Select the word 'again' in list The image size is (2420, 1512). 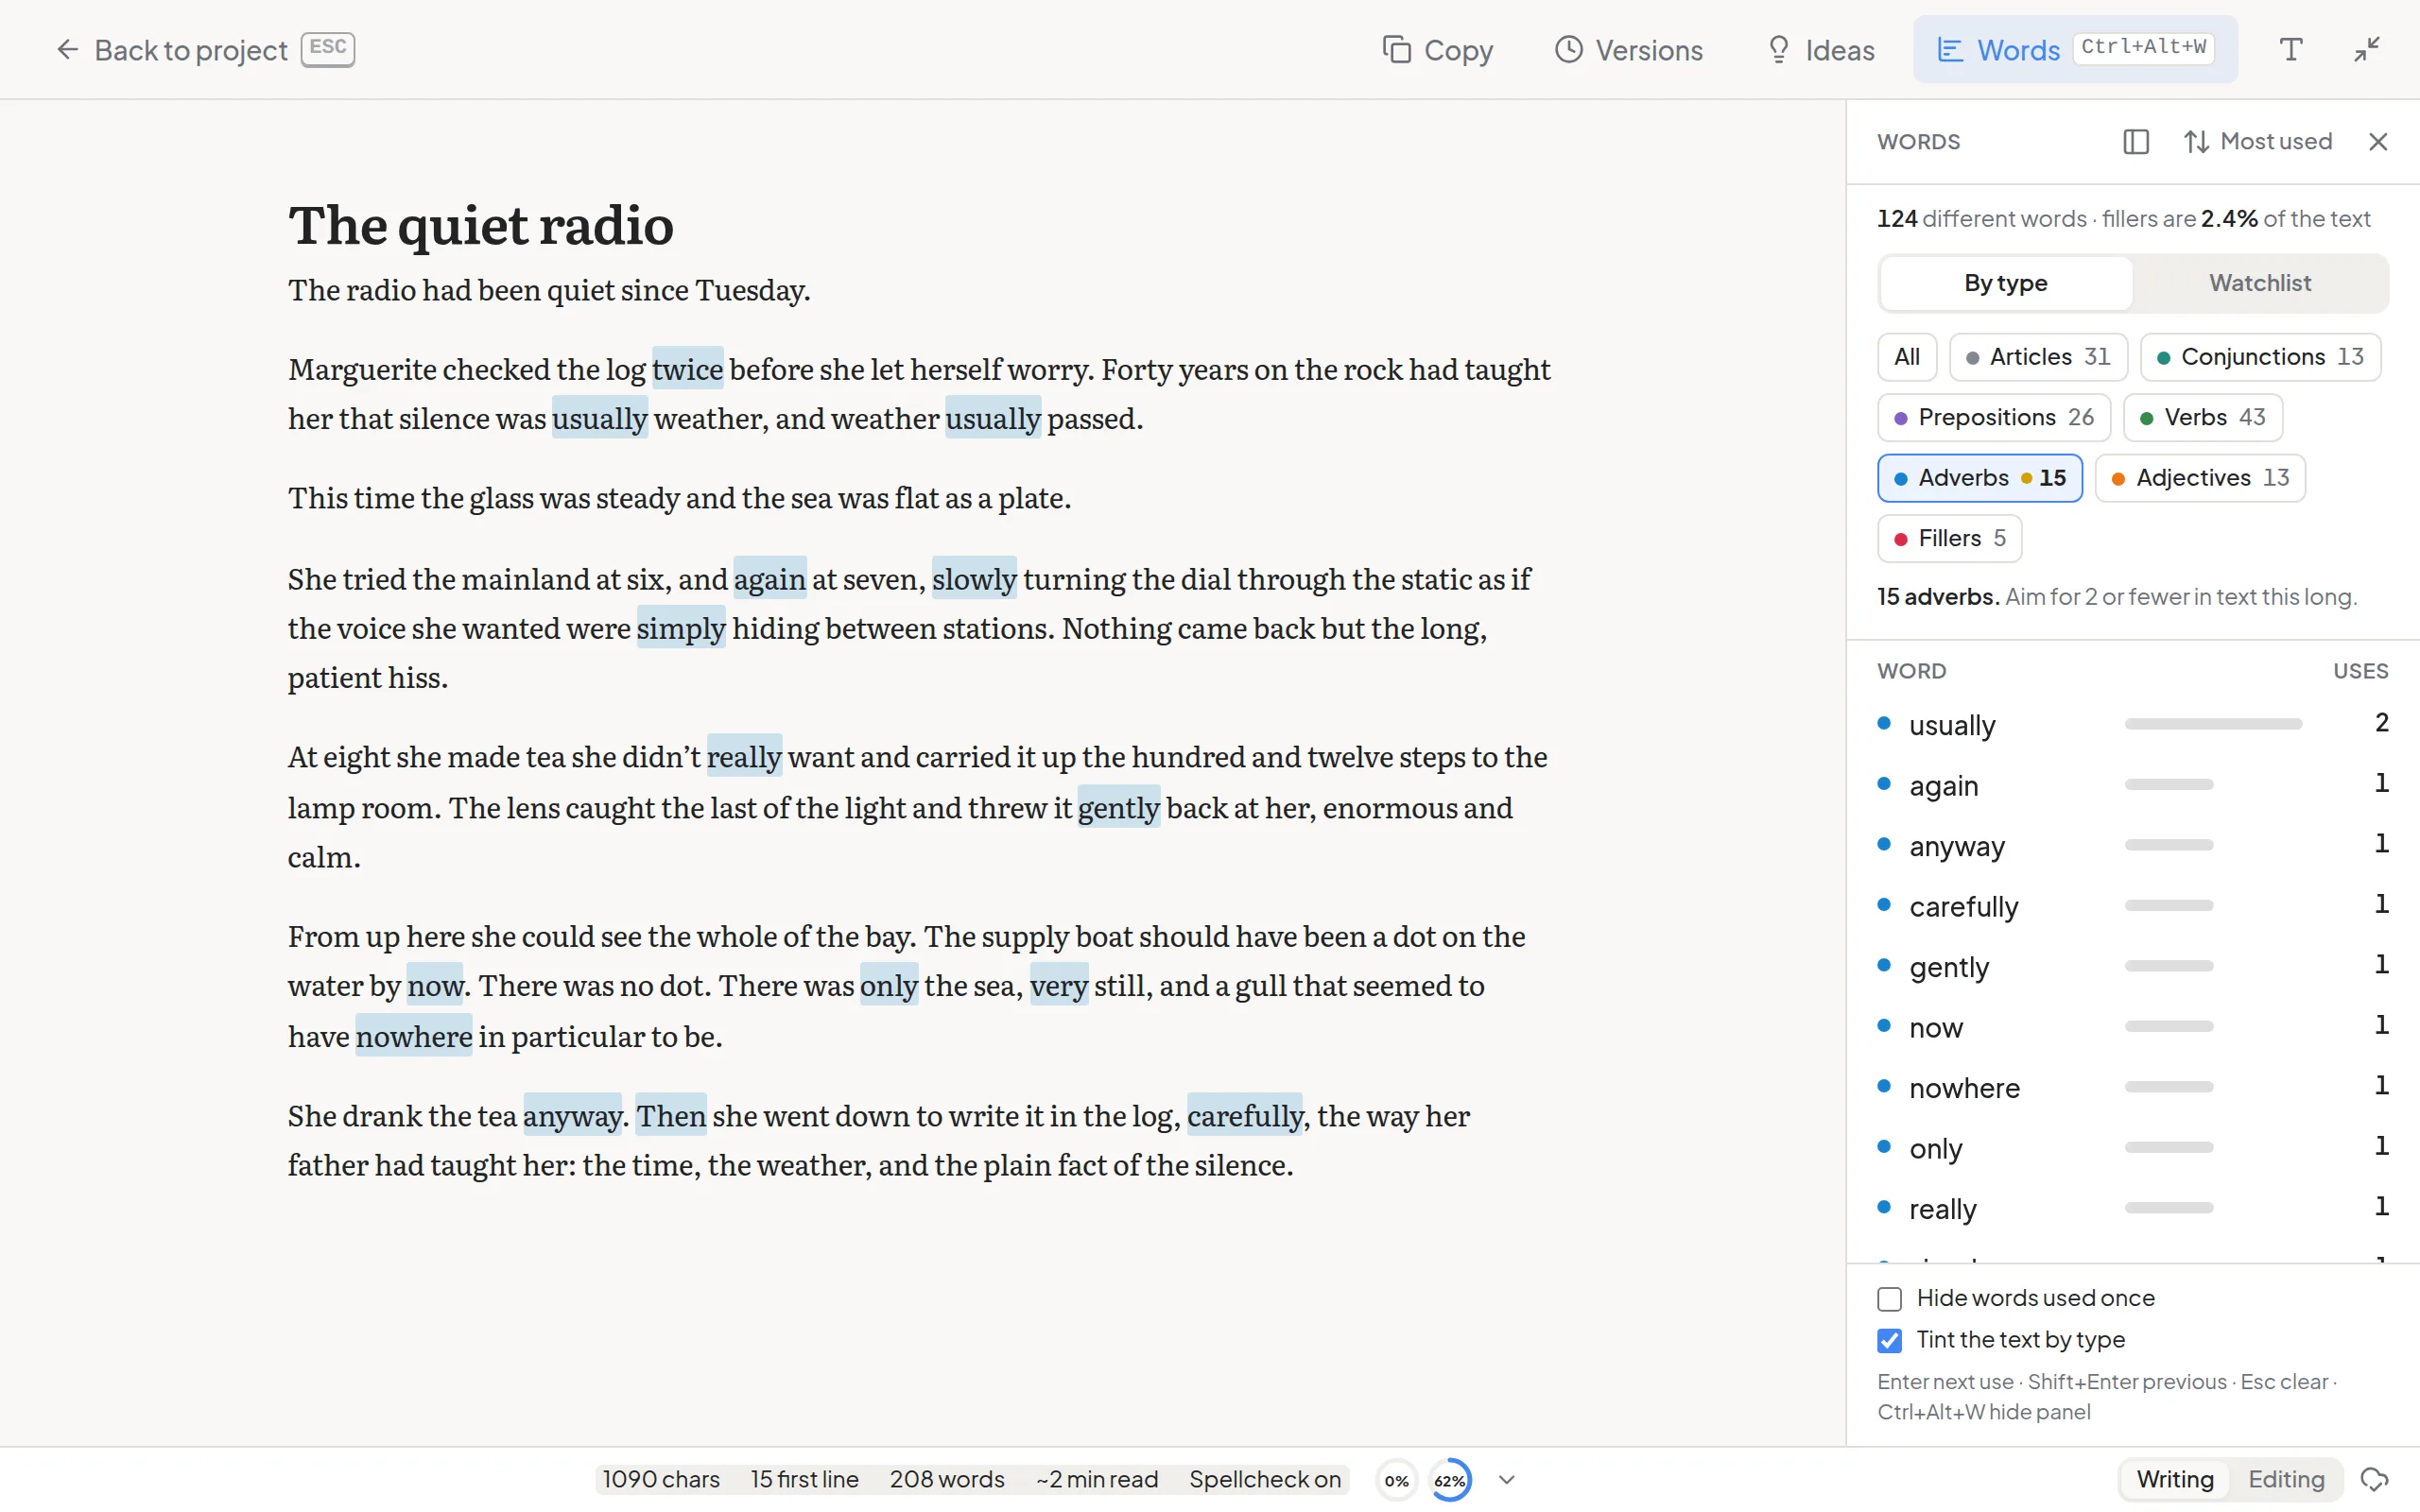pyautogui.click(x=2133, y=785)
